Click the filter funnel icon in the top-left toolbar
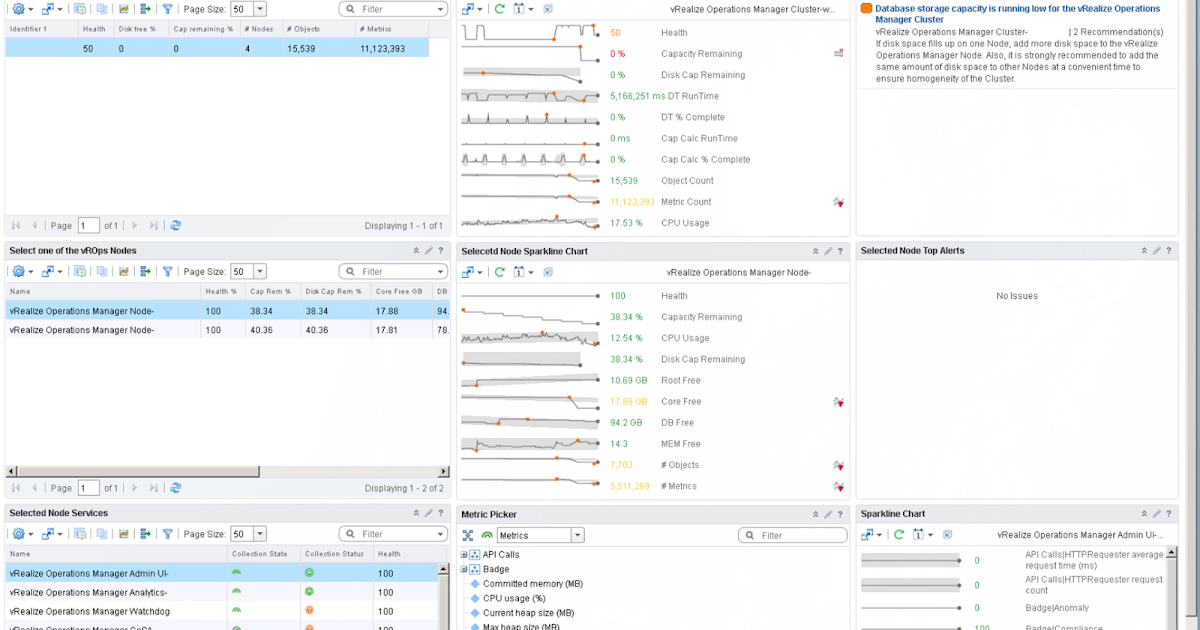The image size is (1200, 630). coord(166,9)
